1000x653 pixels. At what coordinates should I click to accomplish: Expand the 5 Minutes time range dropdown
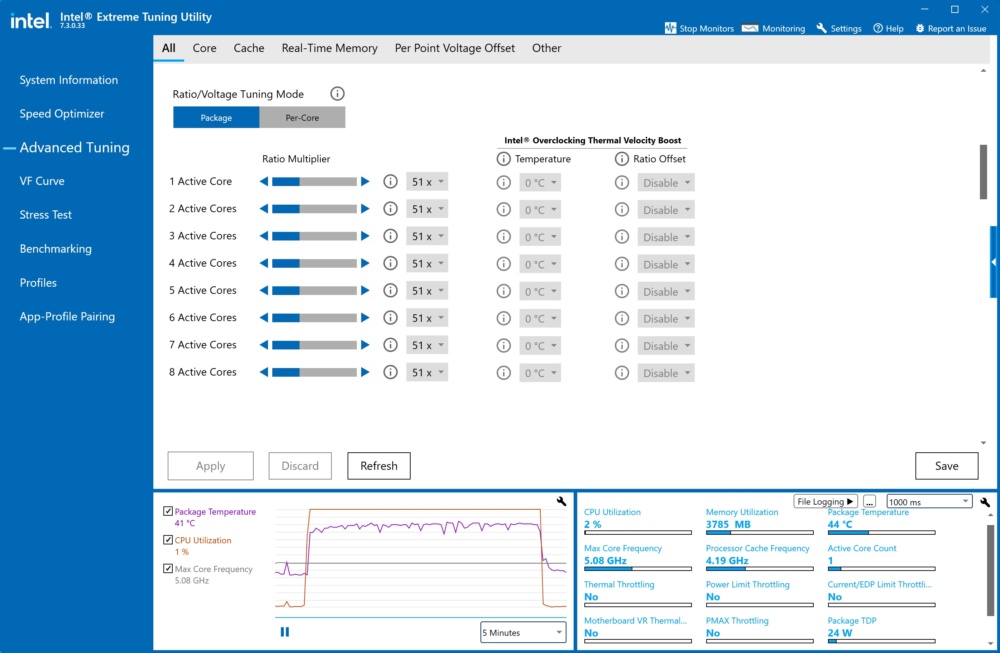523,633
